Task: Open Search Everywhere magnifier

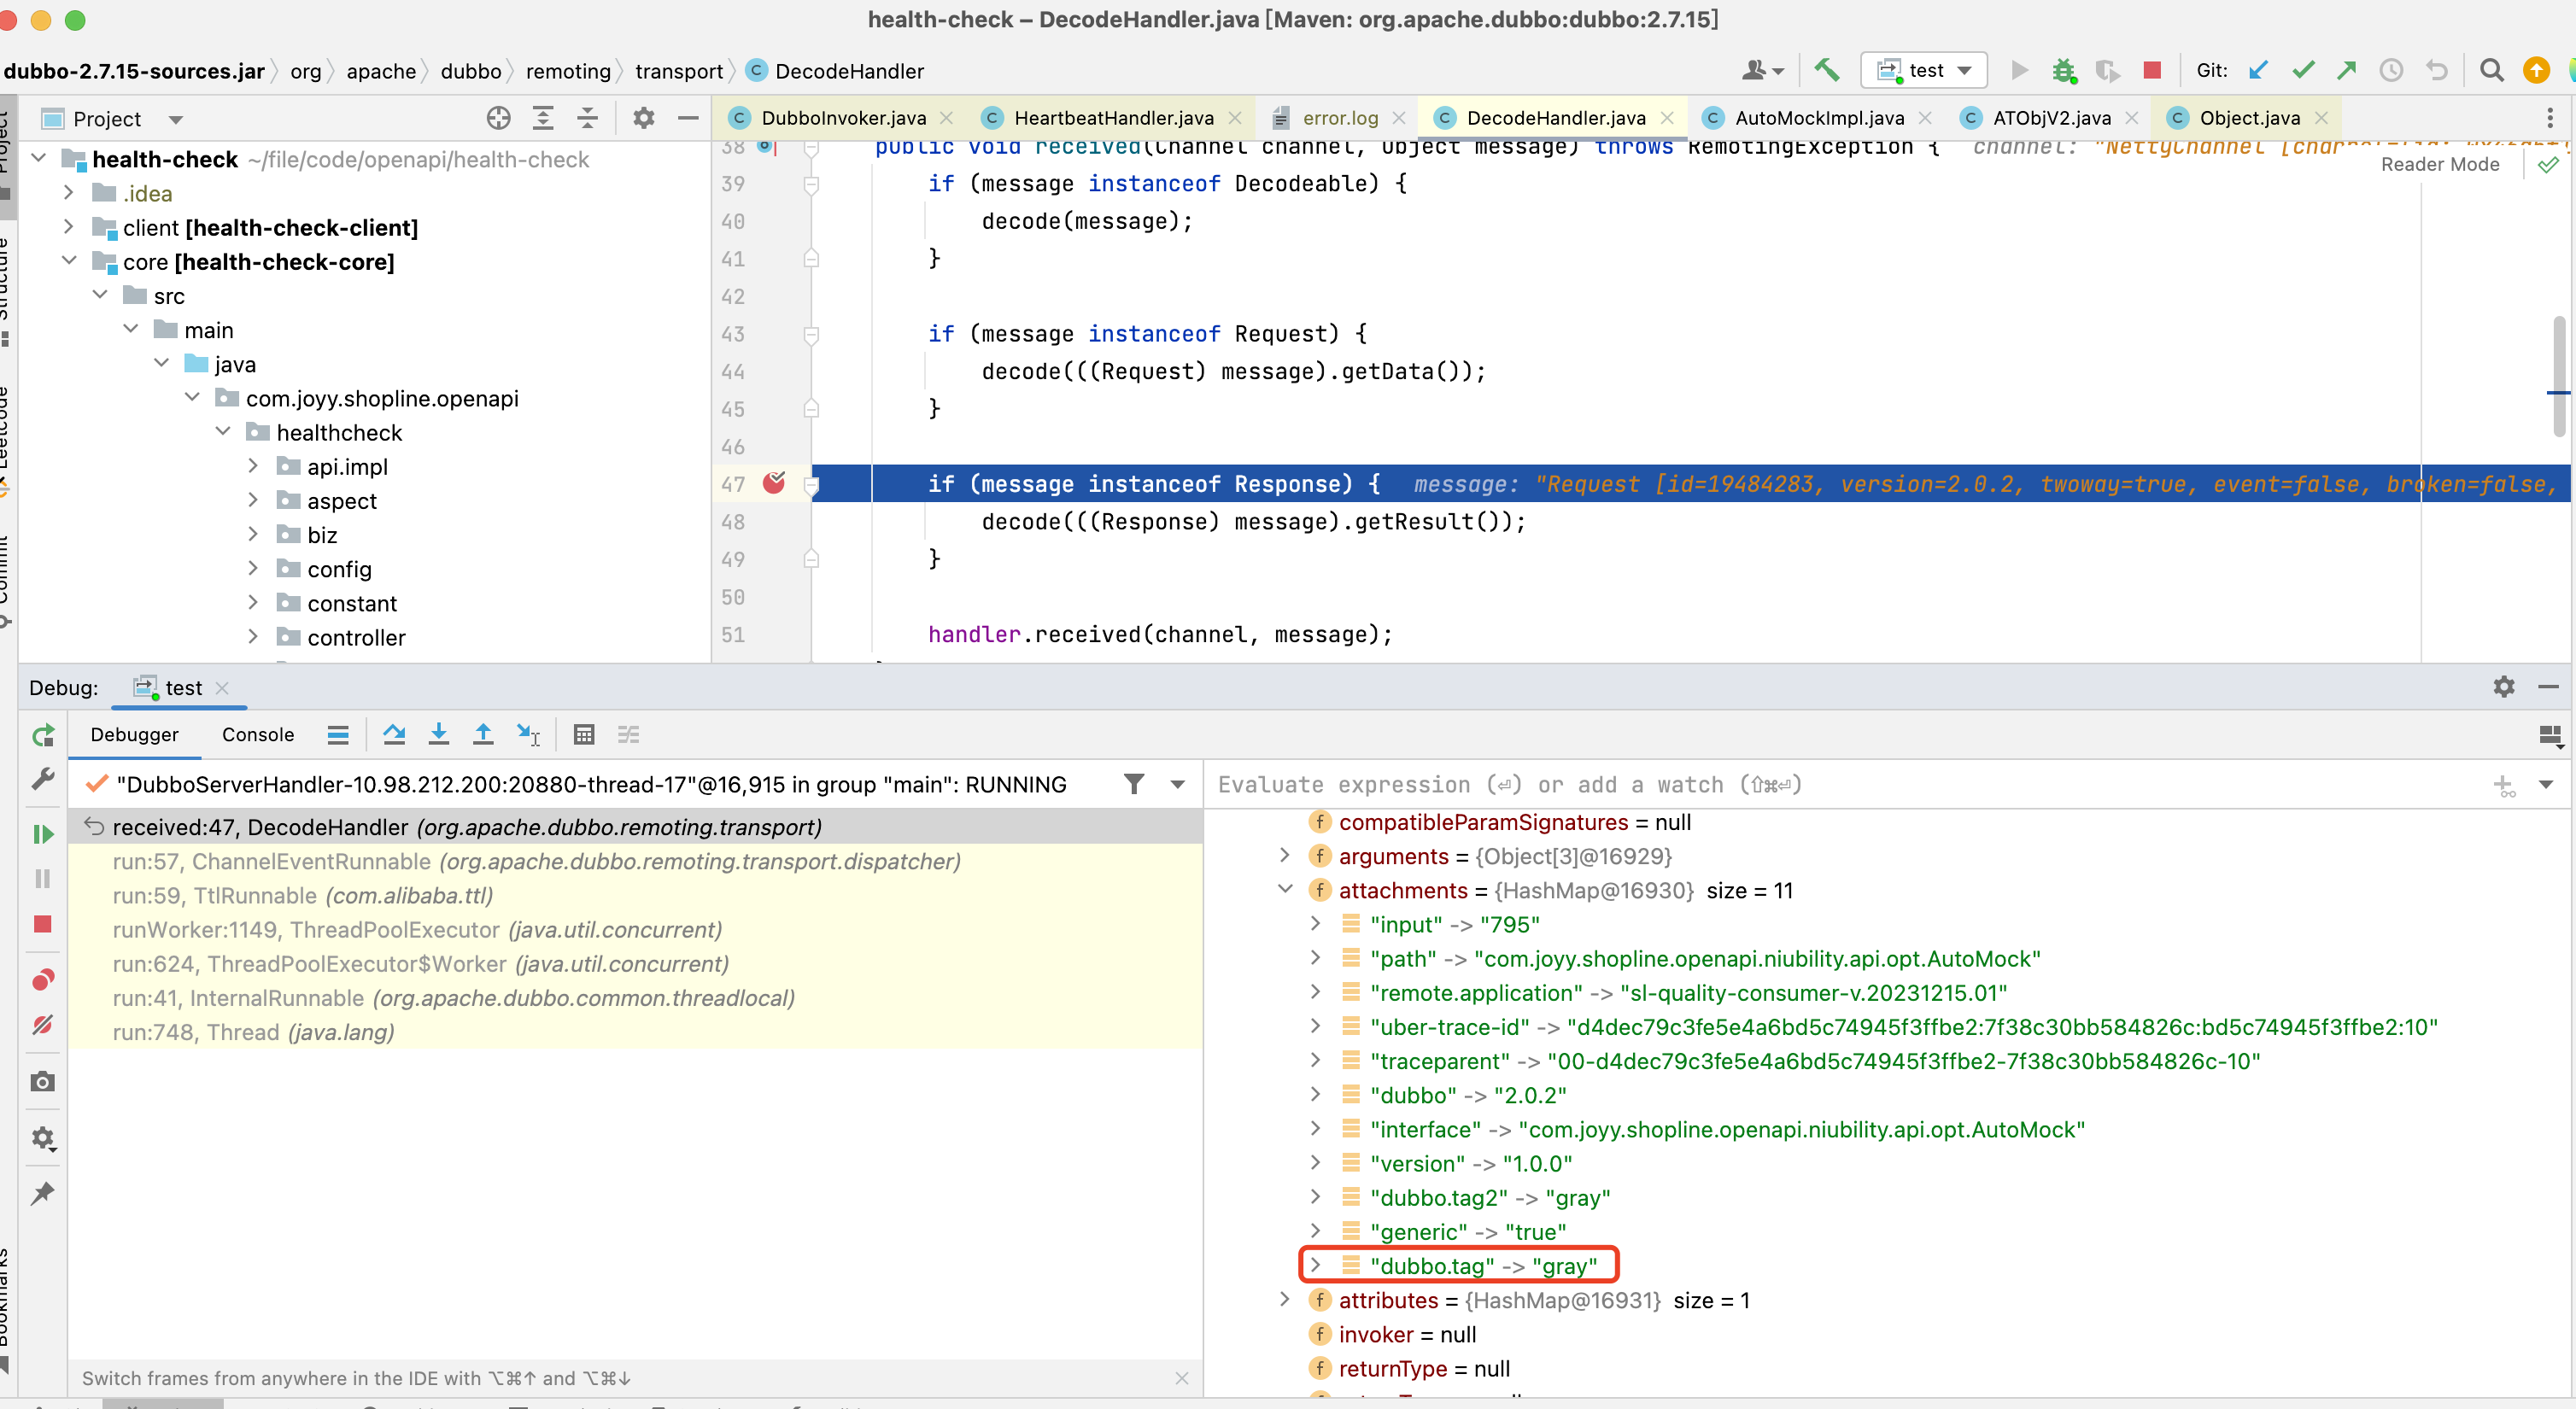Action: 2492,70
